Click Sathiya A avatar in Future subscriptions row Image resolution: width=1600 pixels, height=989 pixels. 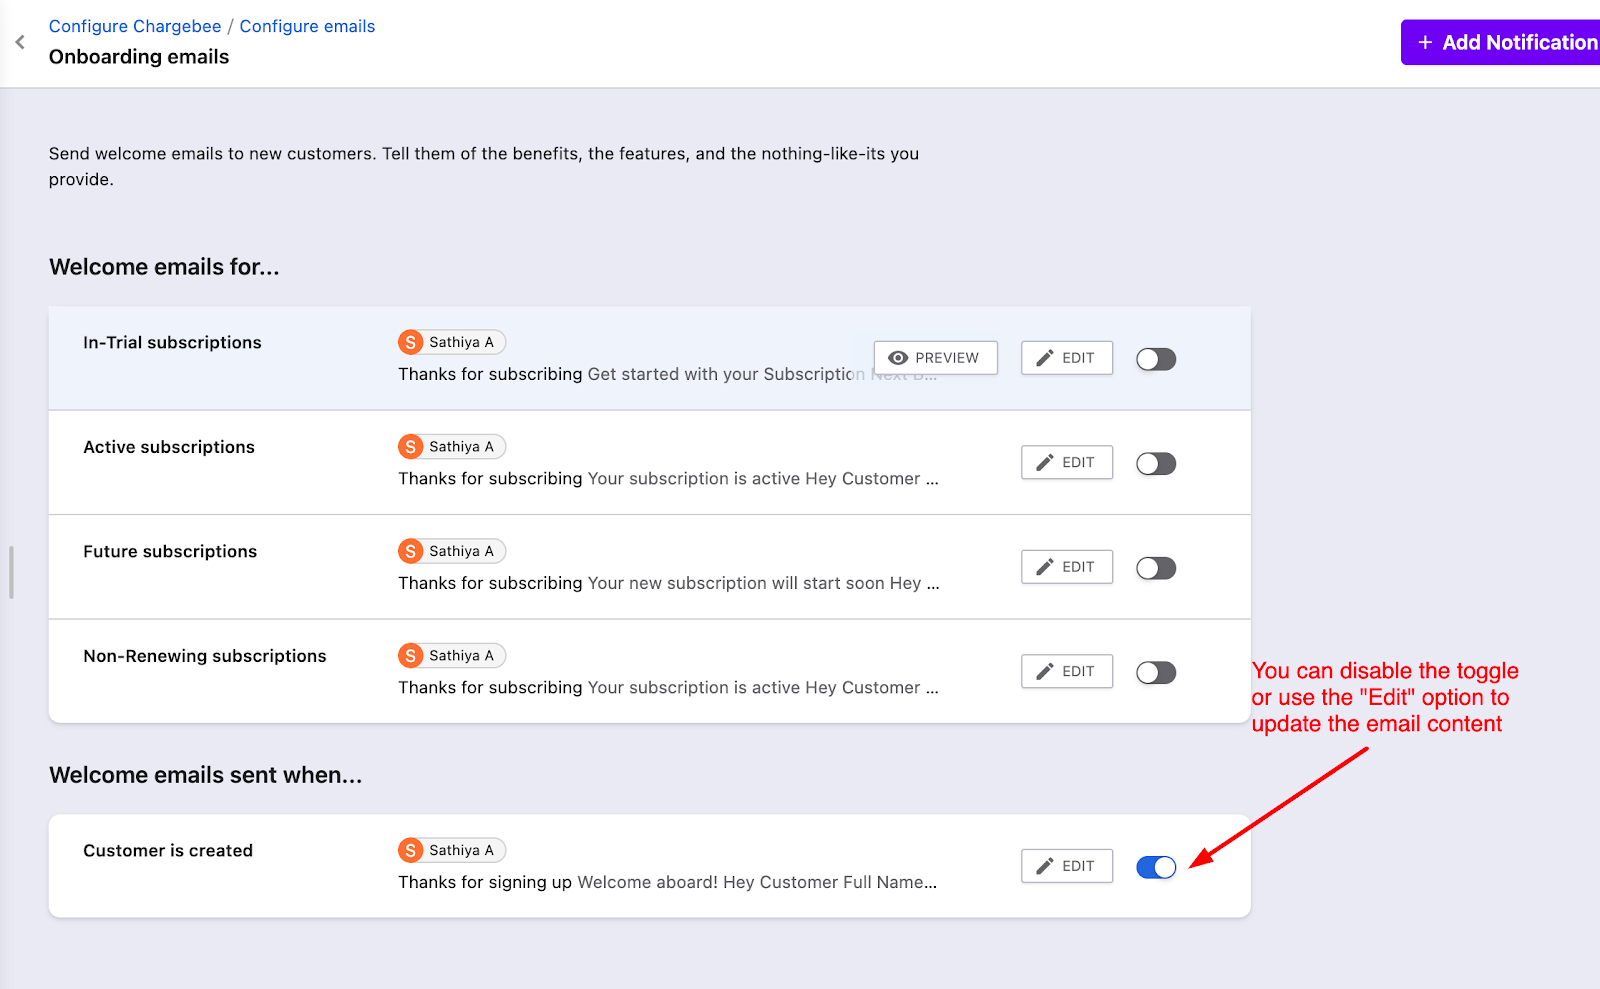(x=411, y=551)
